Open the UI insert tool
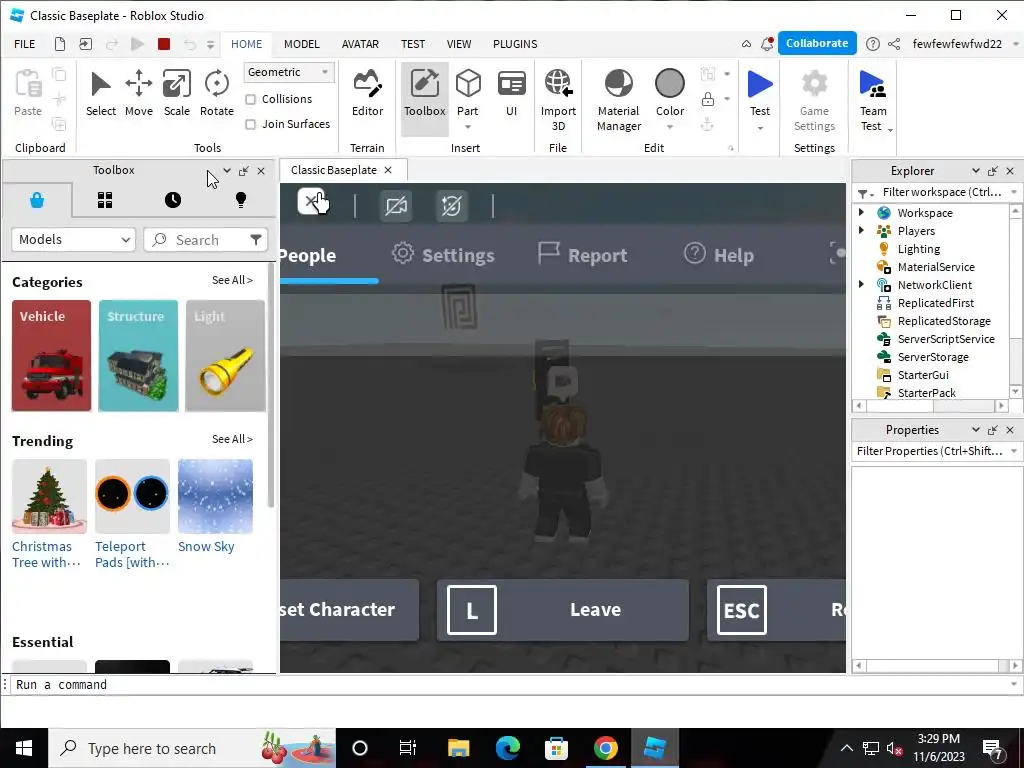The height and width of the screenshot is (768, 1024). [511, 93]
